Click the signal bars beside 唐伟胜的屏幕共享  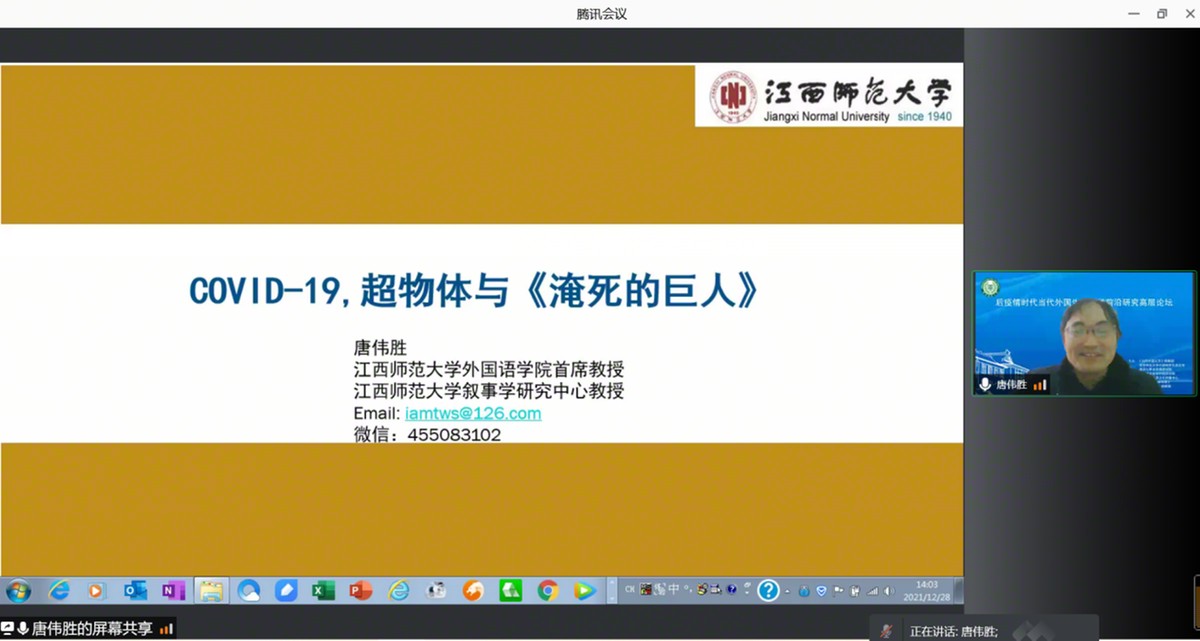tap(166, 629)
